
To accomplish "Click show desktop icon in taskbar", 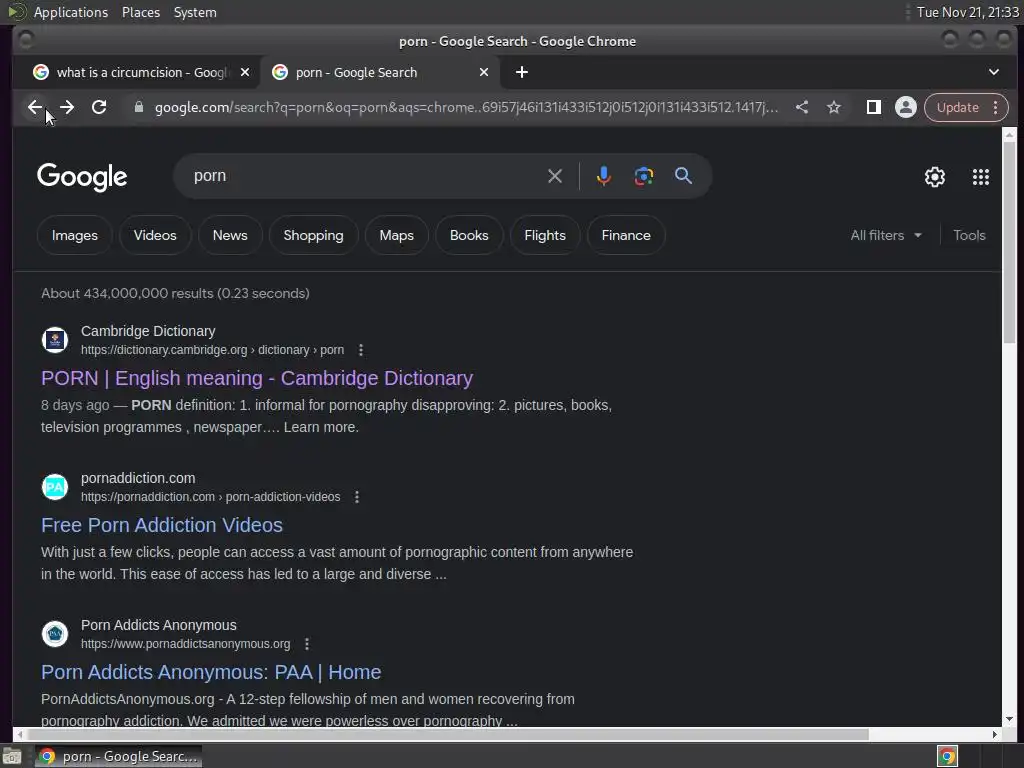I will click(12, 757).
